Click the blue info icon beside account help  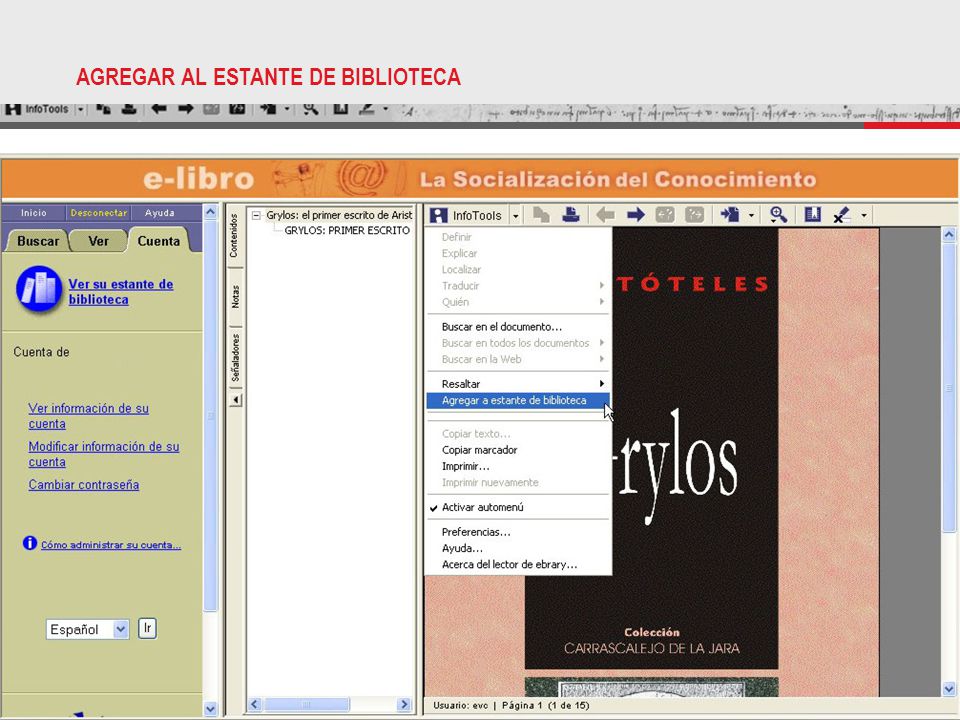point(29,543)
